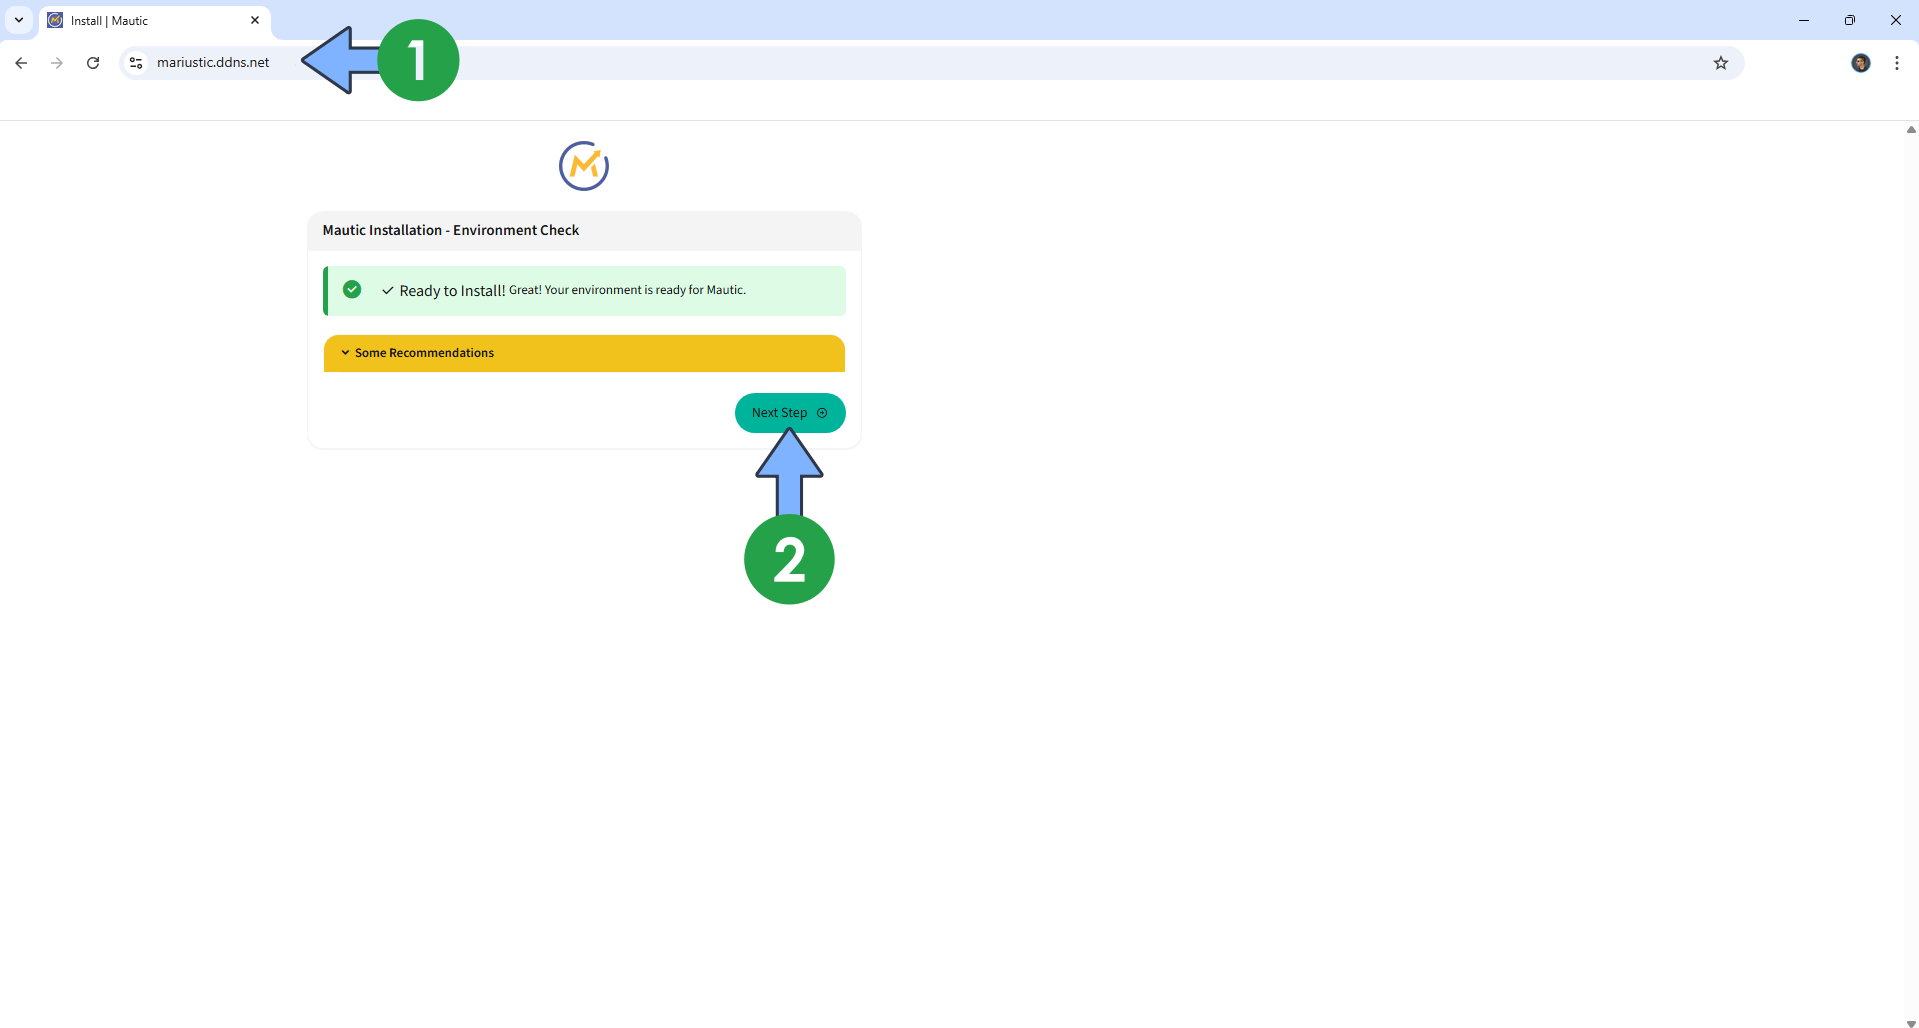Click the scrollbar down arrow
The width and height of the screenshot is (1919, 1028).
1910,1022
